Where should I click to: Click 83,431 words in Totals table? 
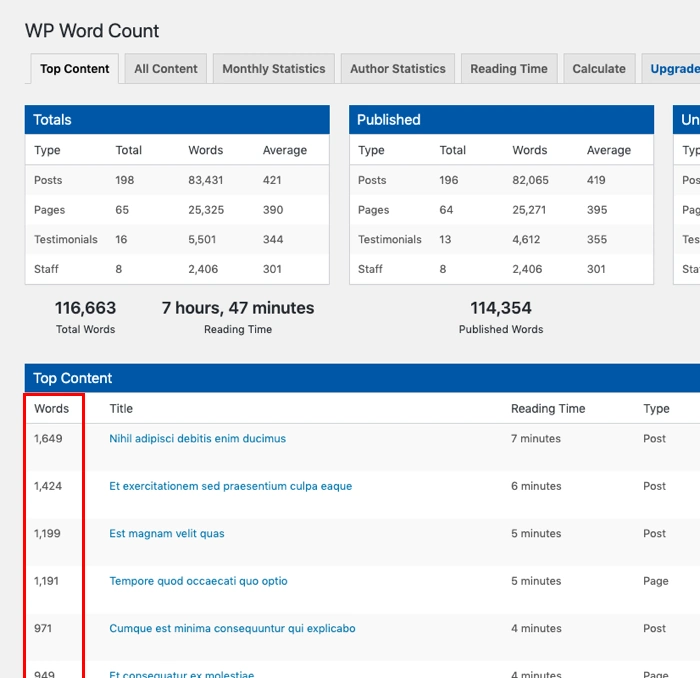[205, 180]
